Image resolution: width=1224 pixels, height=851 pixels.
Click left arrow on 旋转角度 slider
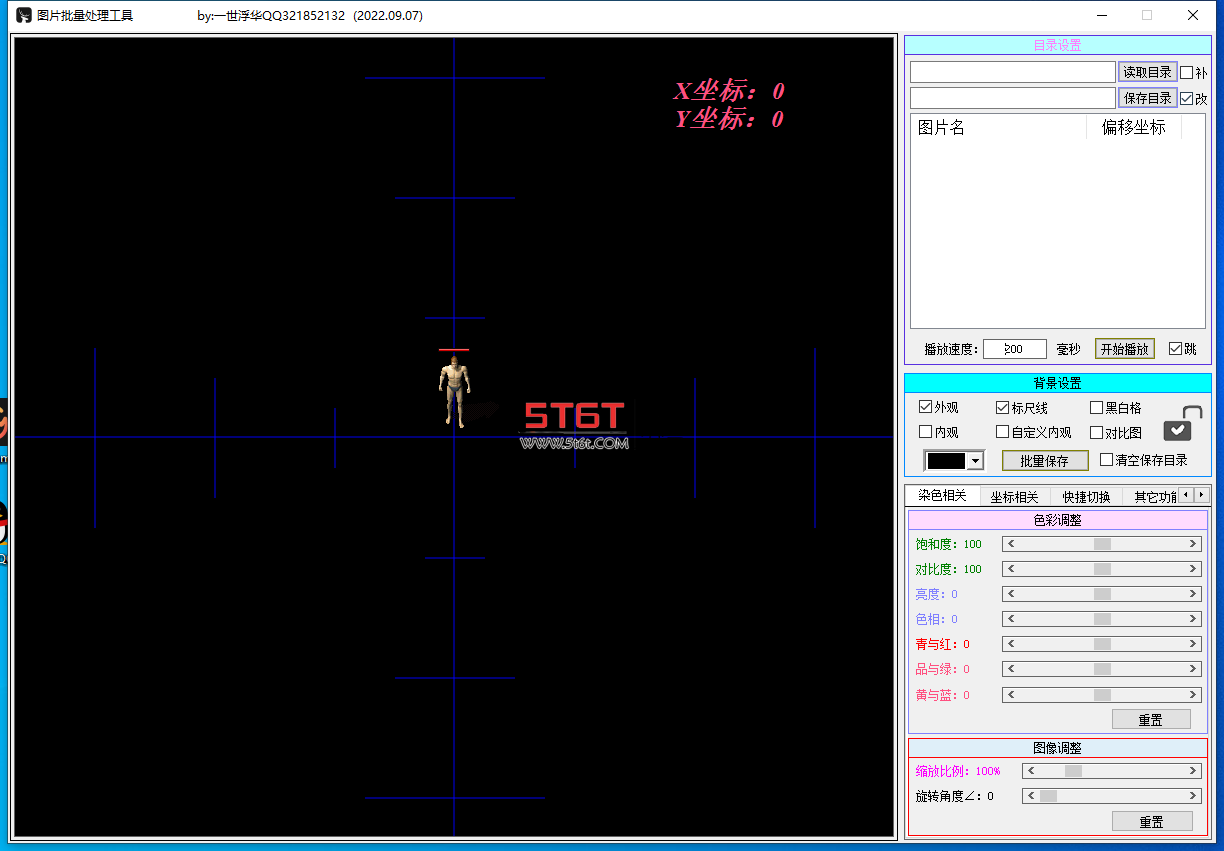pyautogui.click(x=1031, y=796)
